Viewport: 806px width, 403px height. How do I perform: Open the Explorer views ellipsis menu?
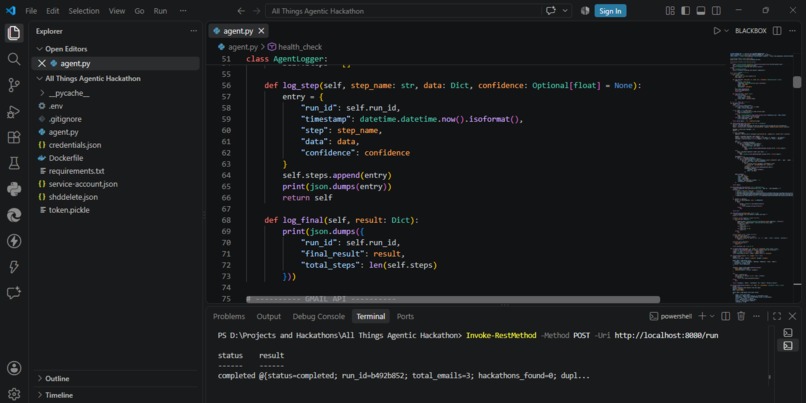[193, 31]
